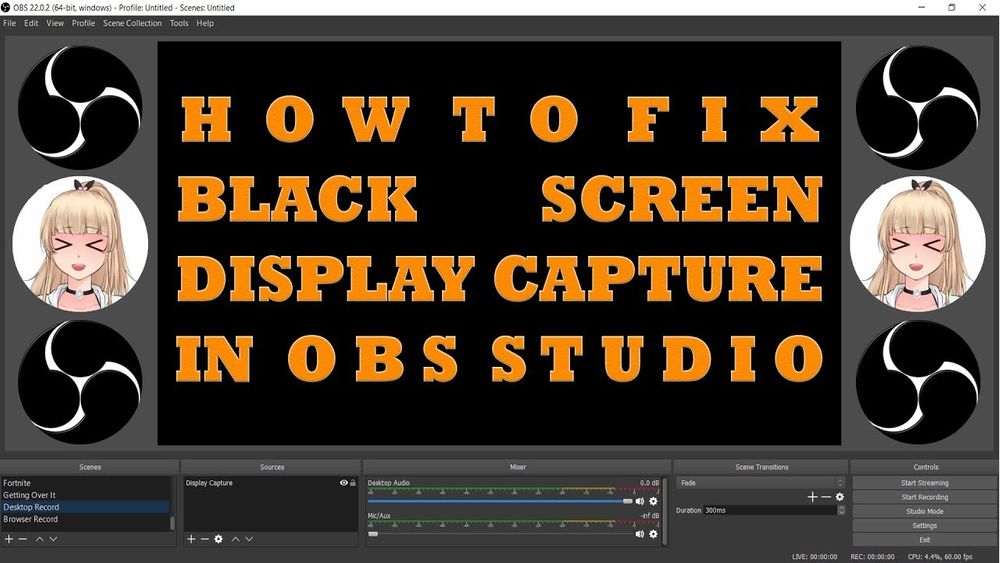The width and height of the screenshot is (1000, 563).
Task: Click the Start Recording button
Action: (924, 497)
